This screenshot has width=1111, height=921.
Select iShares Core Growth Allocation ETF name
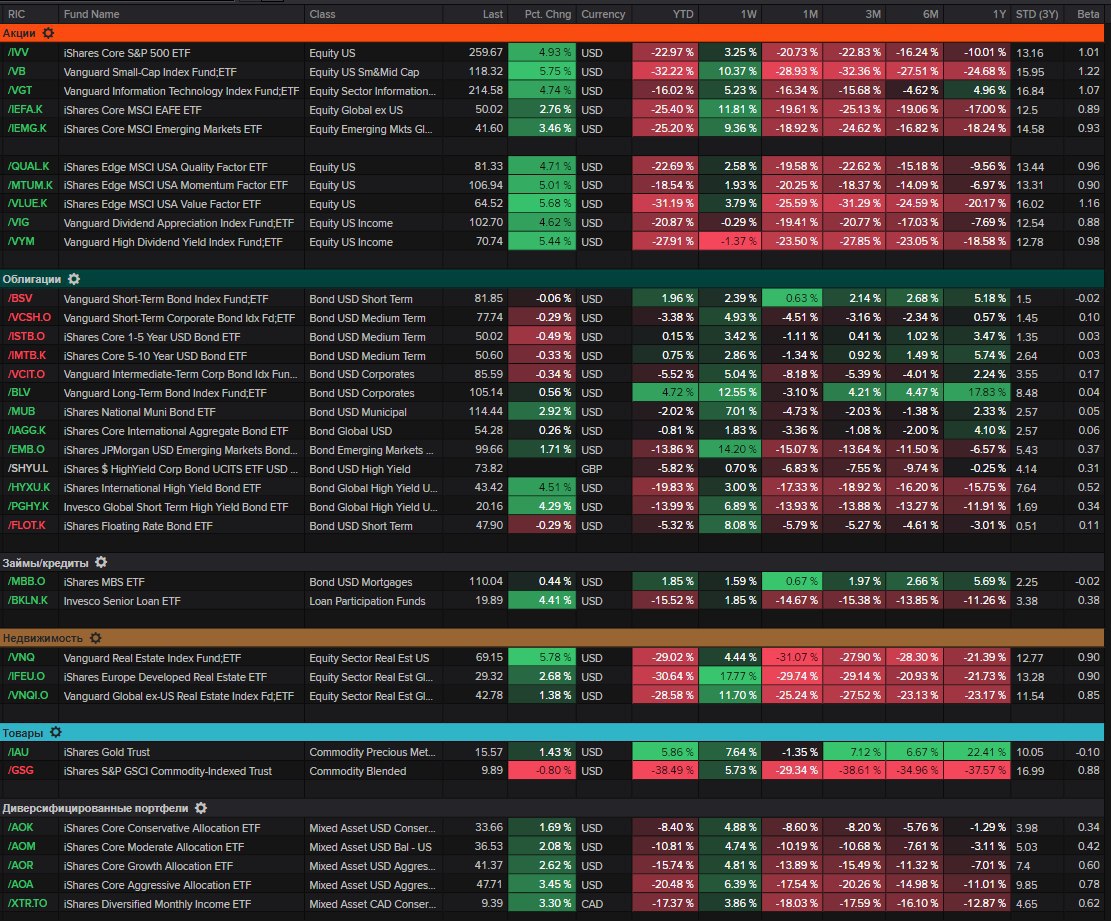tap(148, 866)
